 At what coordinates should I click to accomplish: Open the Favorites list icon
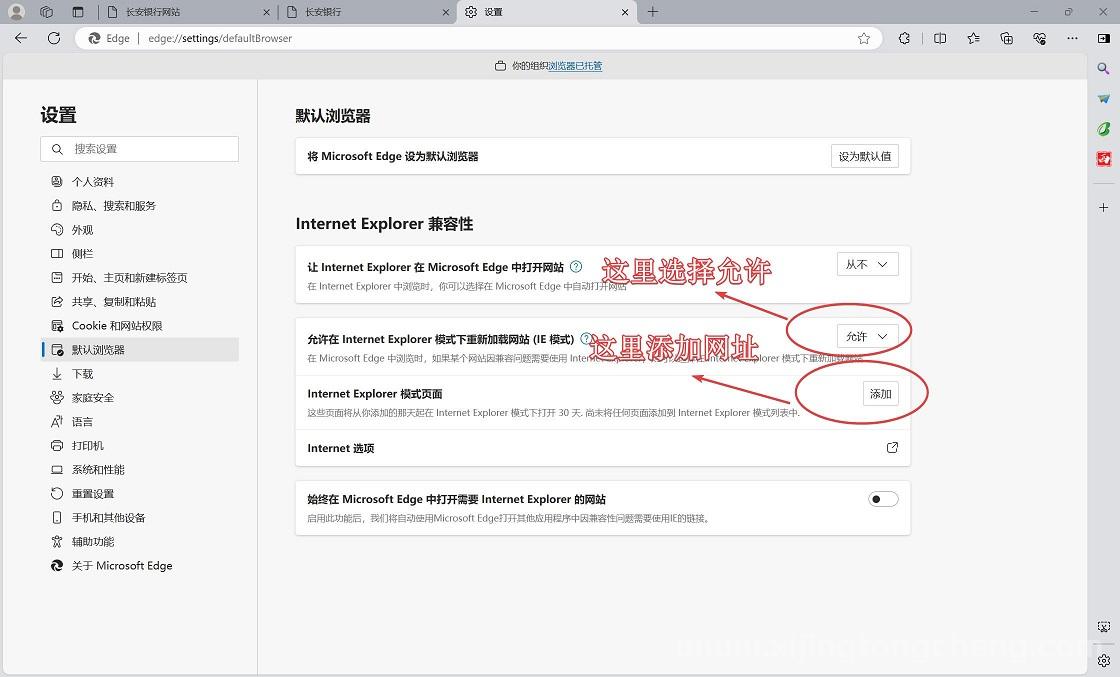tap(973, 39)
